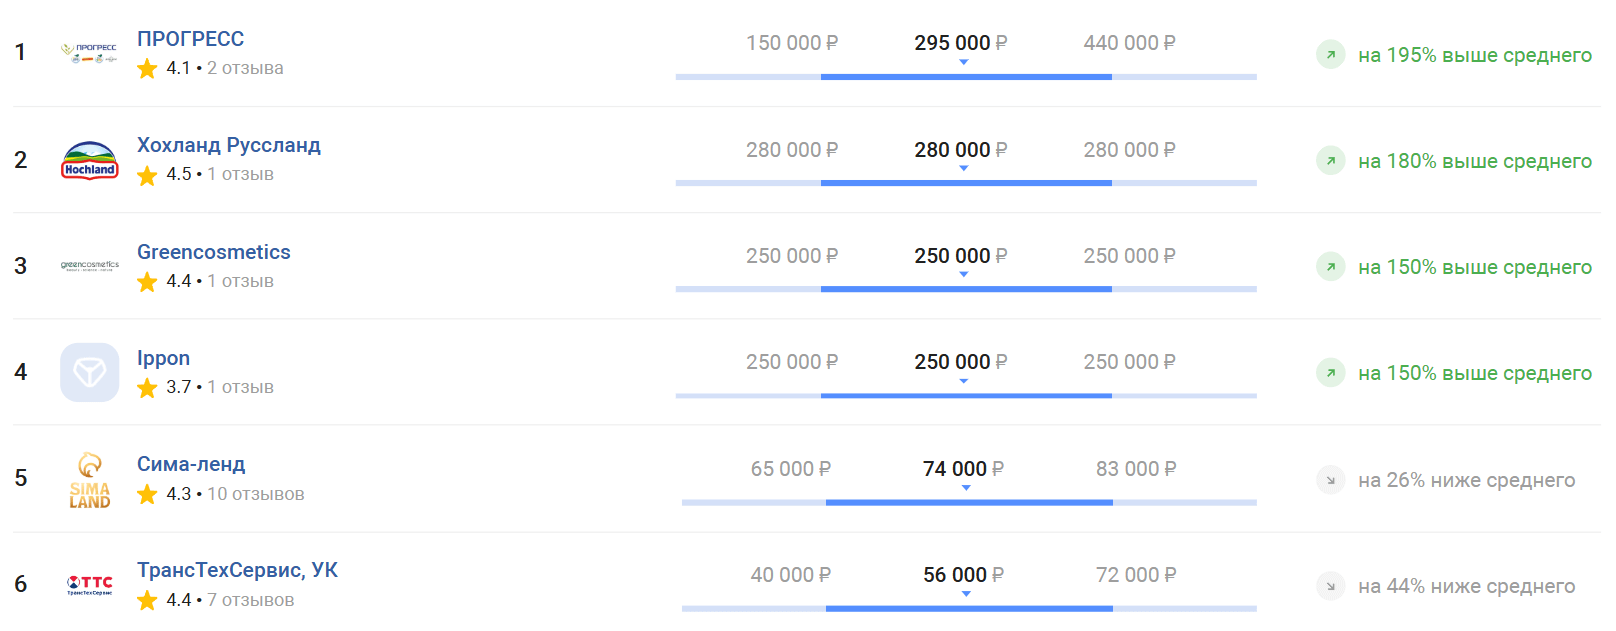Click the gray down-arrow icon beside 26%
This screenshot has height=631, width=1616.
point(1330,480)
